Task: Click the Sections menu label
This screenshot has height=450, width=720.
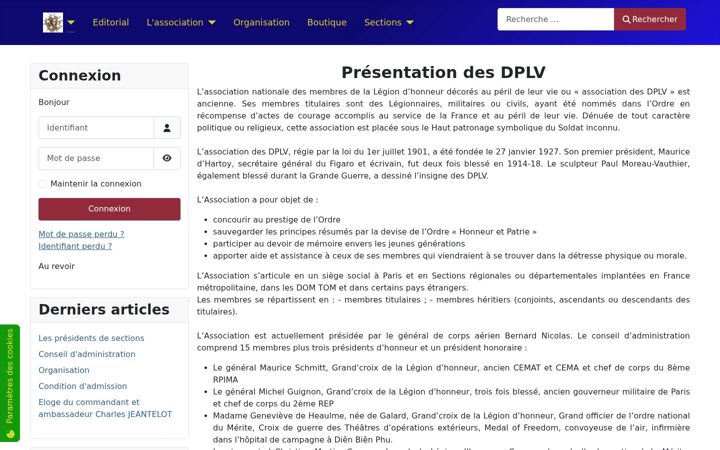Action: (x=382, y=22)
